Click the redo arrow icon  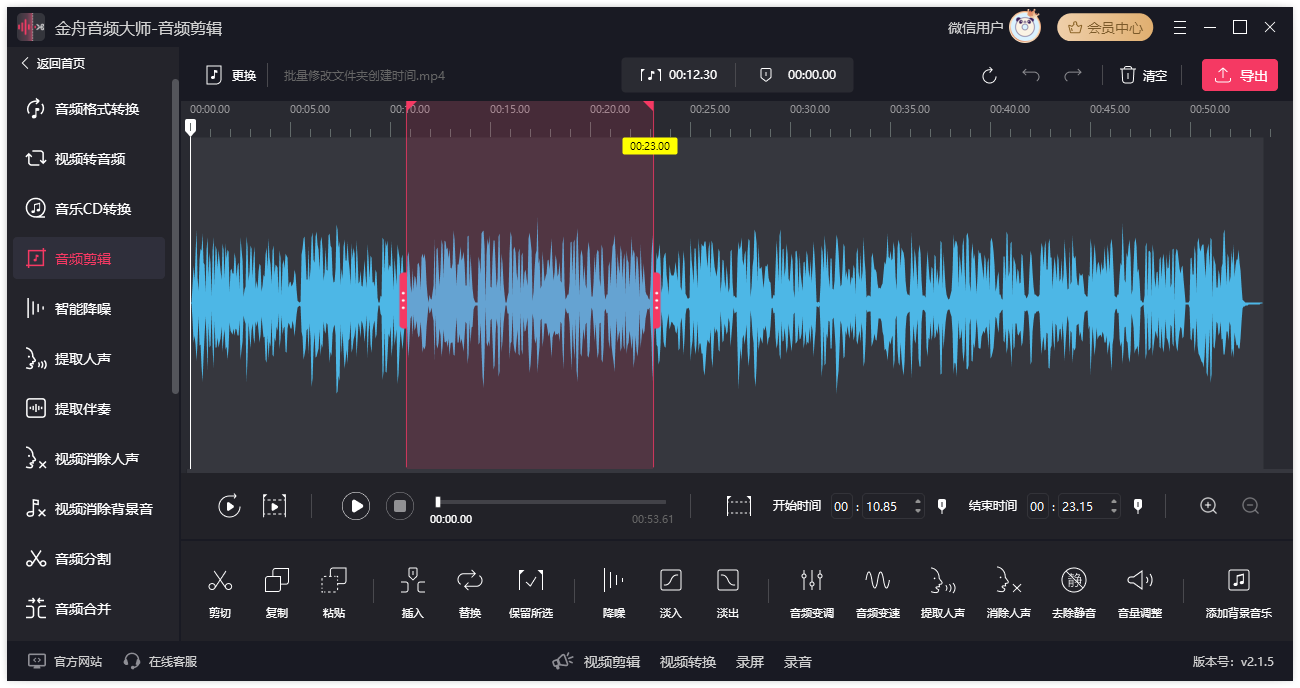click(x=1072, y=75)
